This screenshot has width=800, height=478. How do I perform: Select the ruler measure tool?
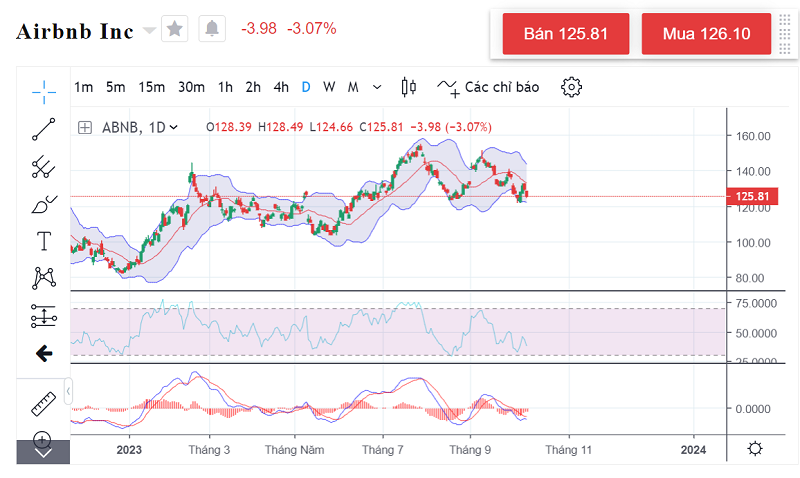point(43,402)
